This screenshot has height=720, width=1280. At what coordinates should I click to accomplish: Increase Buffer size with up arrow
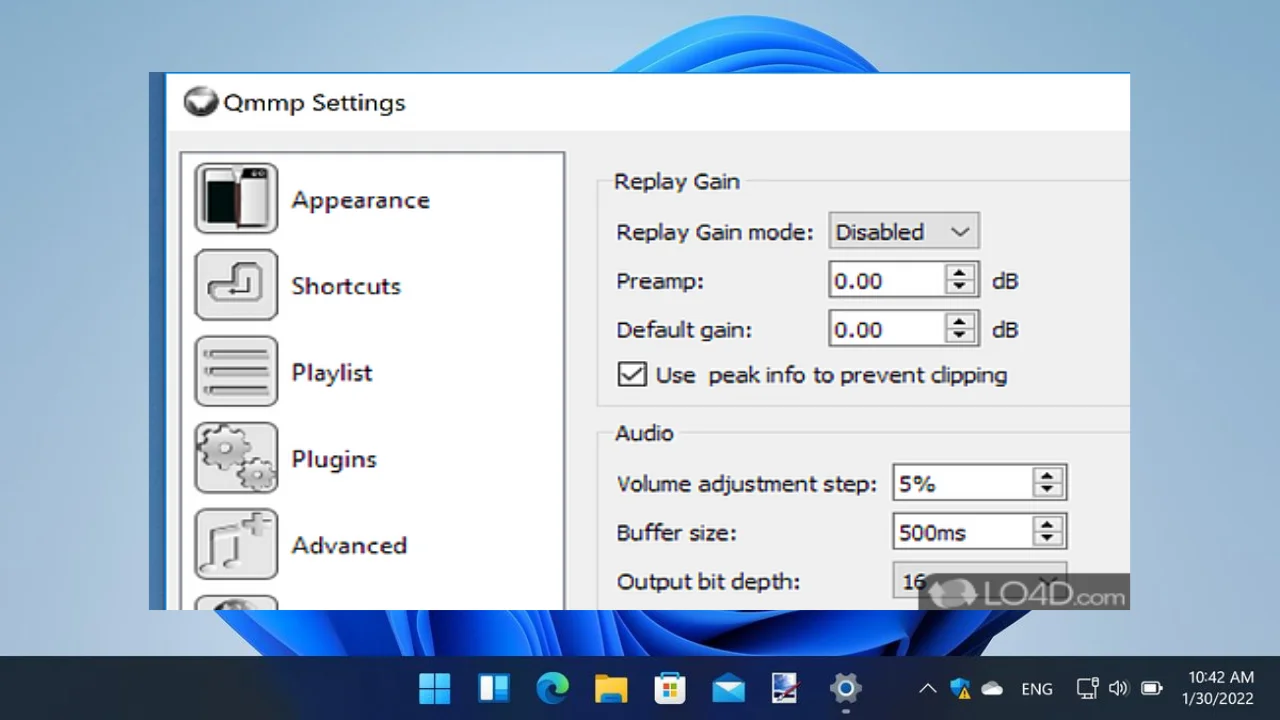(x=1047, y=525)
